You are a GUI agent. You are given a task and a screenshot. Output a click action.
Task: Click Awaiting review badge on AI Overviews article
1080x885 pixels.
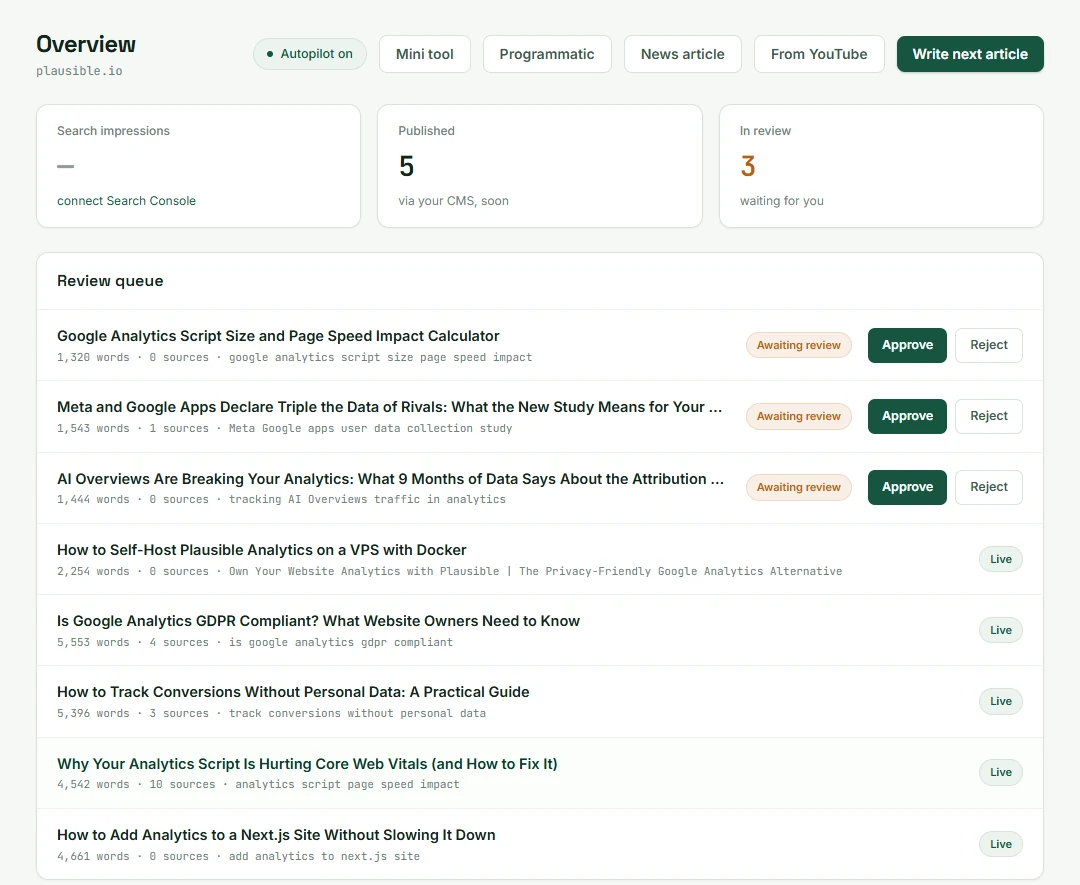point(798,487)
